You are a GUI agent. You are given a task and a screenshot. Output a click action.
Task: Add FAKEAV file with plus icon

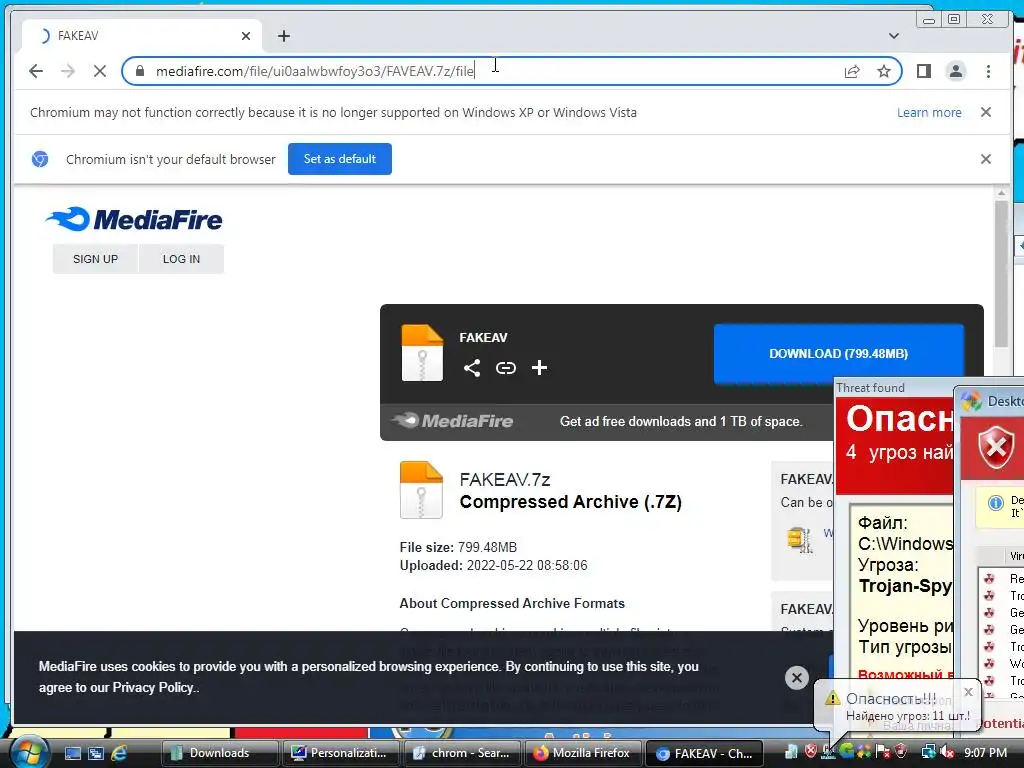click(x=539, y=368)
